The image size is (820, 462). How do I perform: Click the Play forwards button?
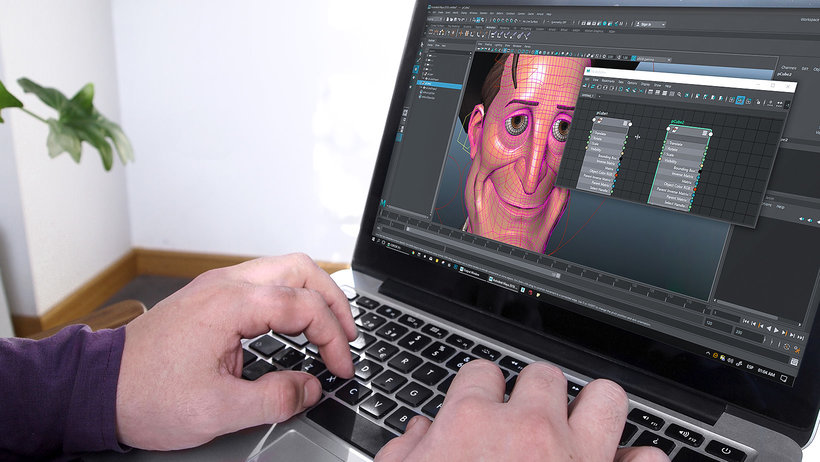(776, 330)
